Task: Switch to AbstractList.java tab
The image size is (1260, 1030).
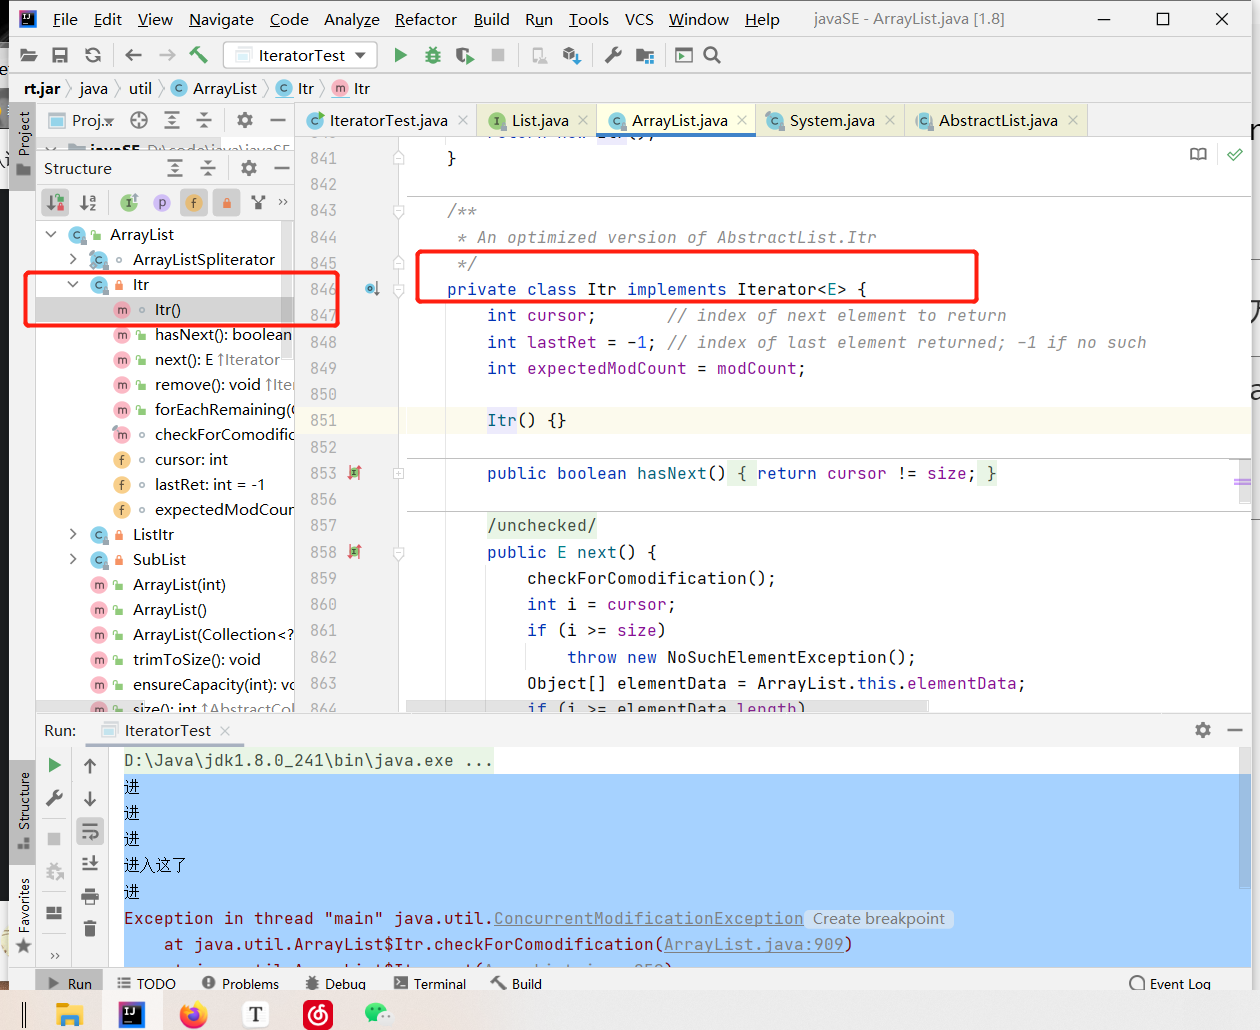Action: coord(998,120)
